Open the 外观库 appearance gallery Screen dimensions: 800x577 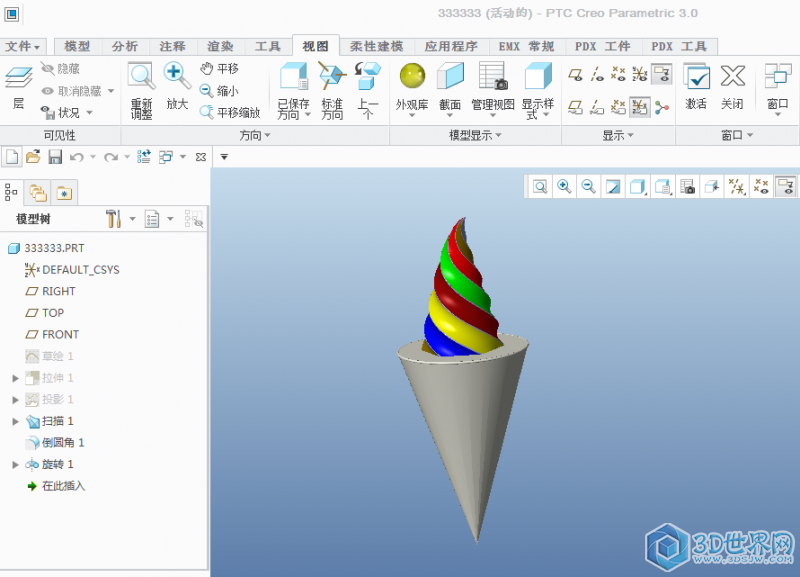click(x=412, y=90)
